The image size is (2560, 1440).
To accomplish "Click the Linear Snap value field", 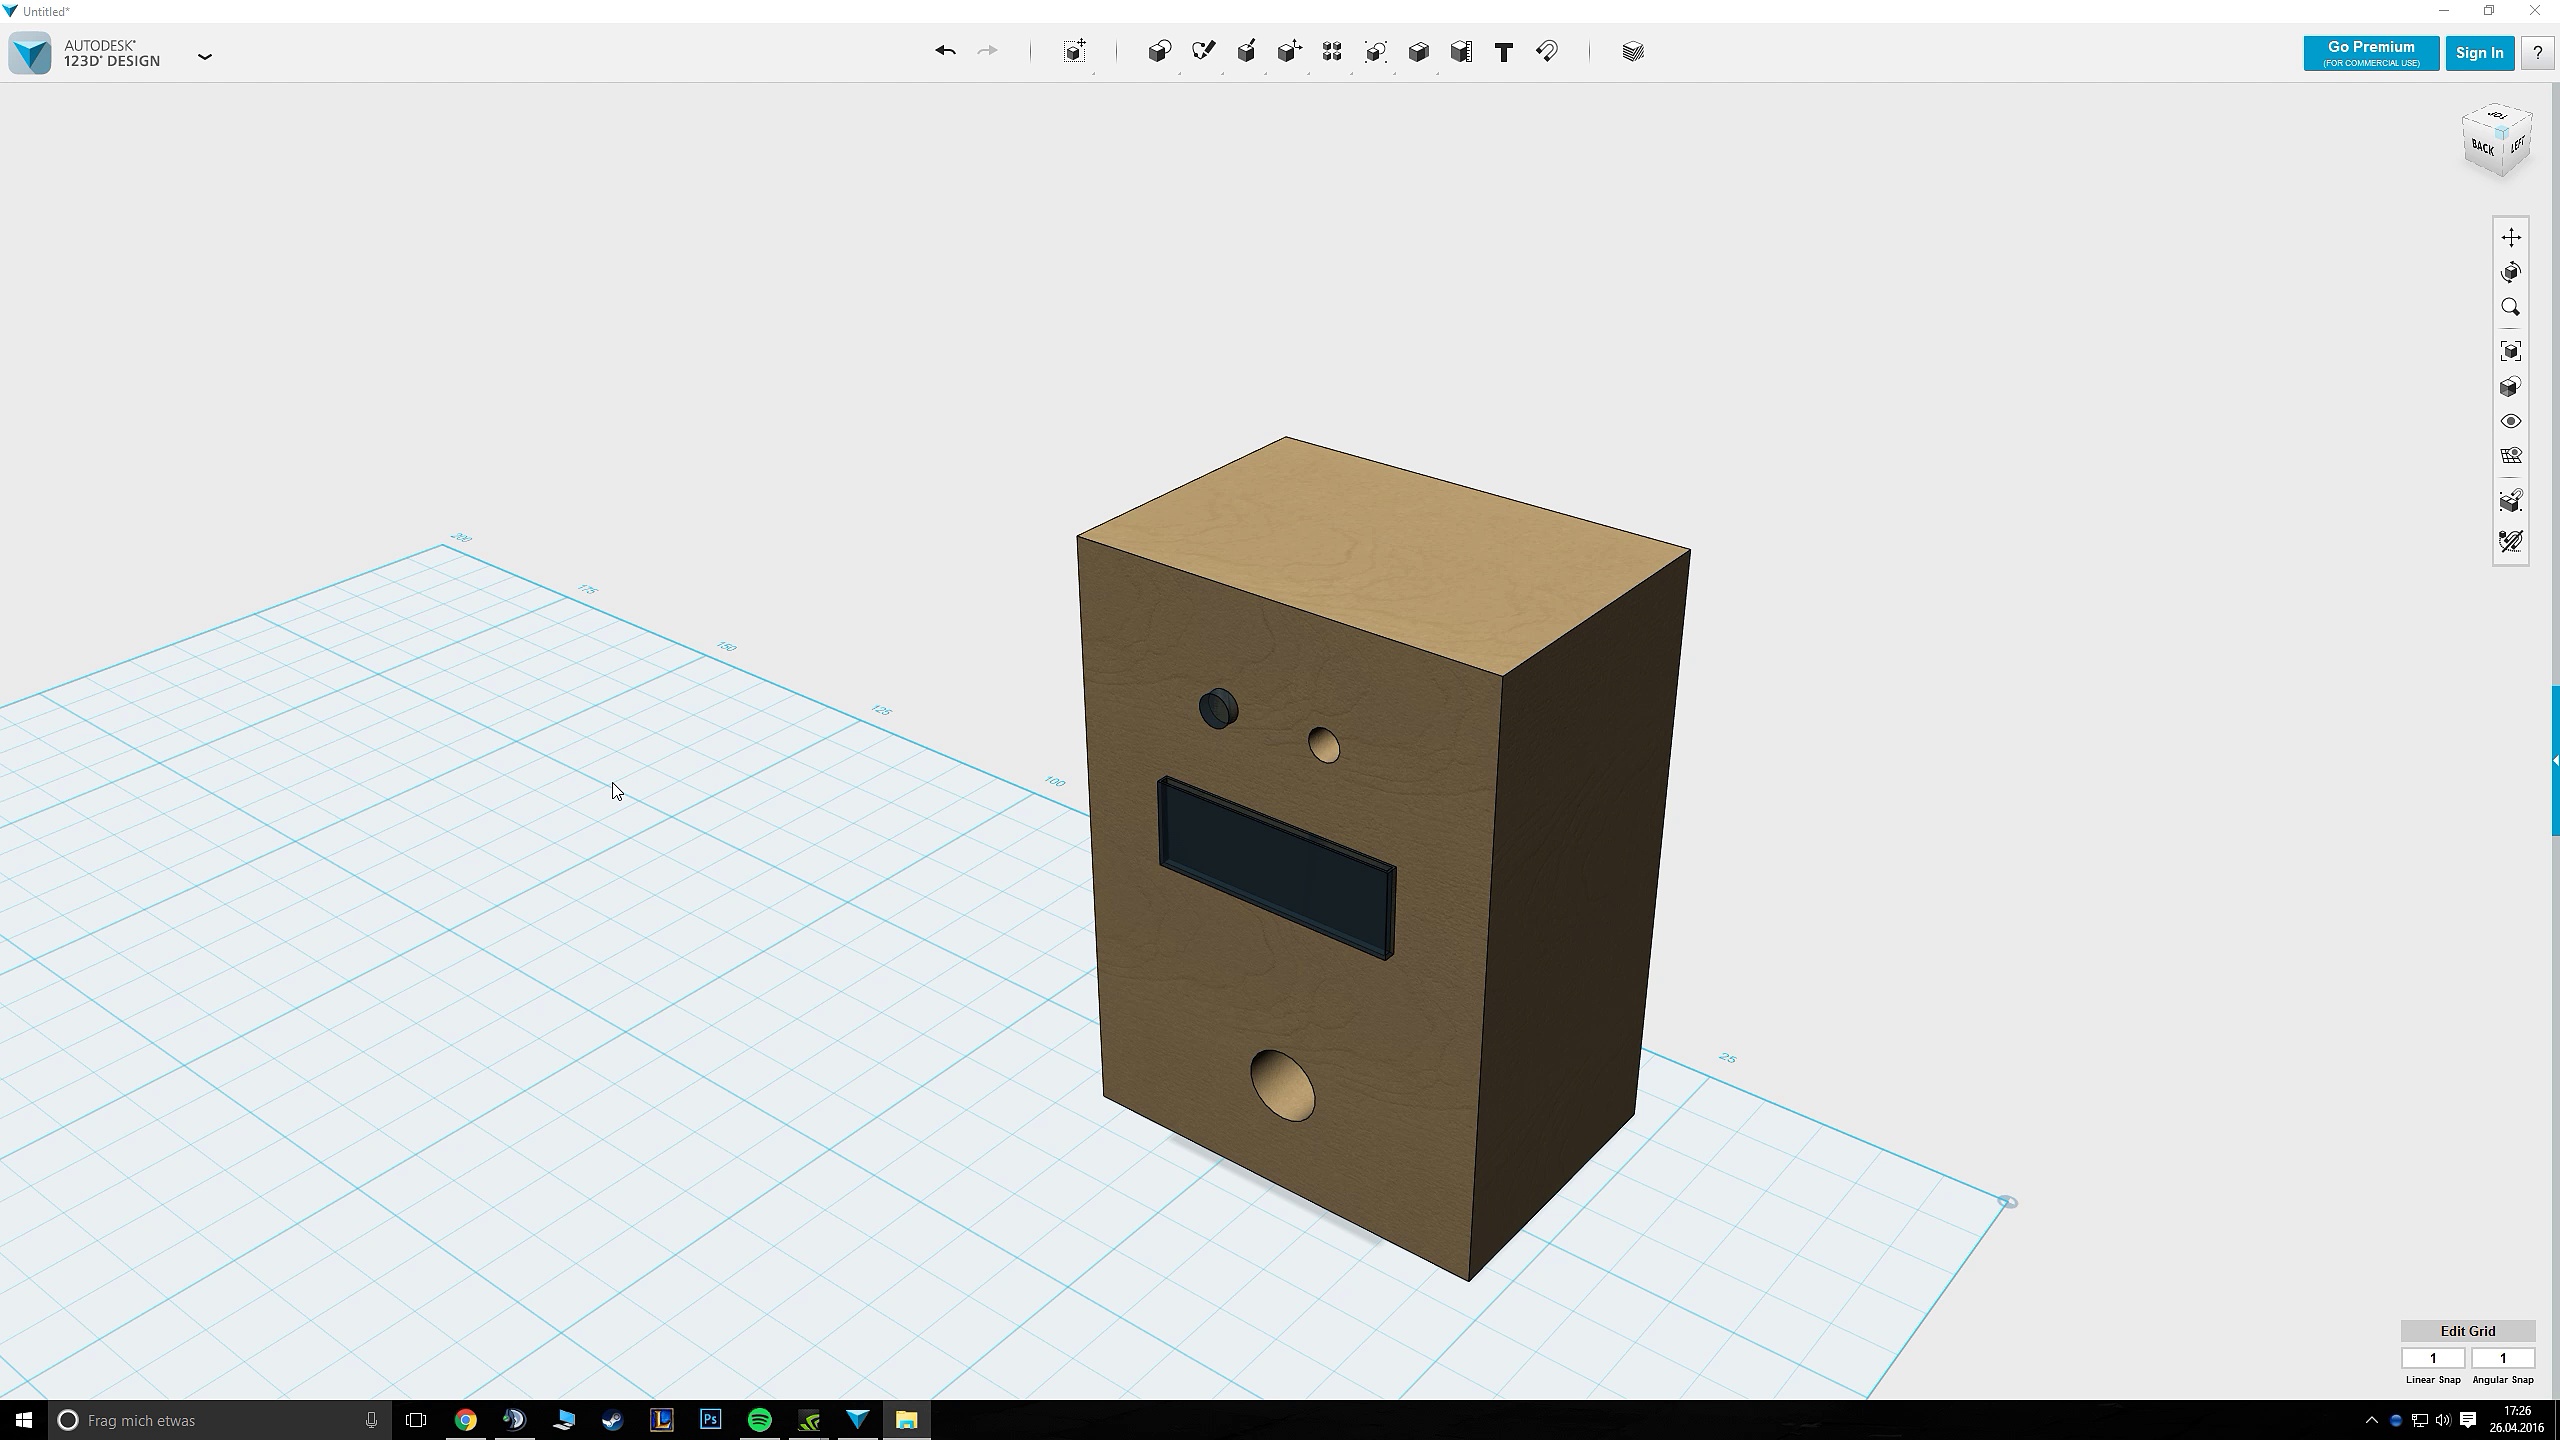I will [2432, 1358].
